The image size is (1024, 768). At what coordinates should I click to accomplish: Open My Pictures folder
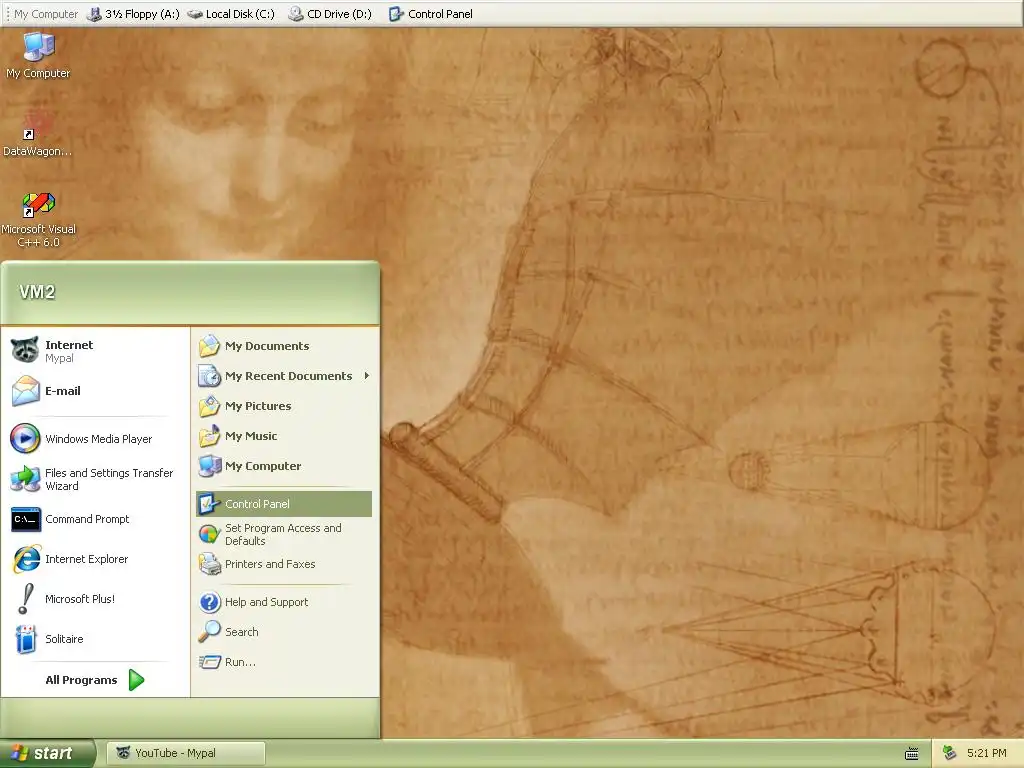(x=283, y=406)
